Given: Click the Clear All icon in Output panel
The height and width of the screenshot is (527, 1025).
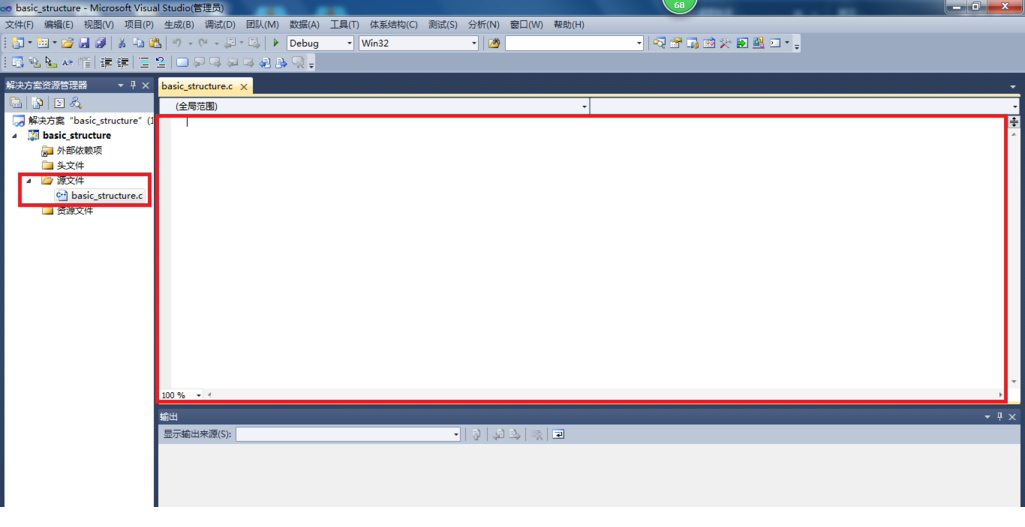Looking at the screenshot, I should (x=537, y=434).
